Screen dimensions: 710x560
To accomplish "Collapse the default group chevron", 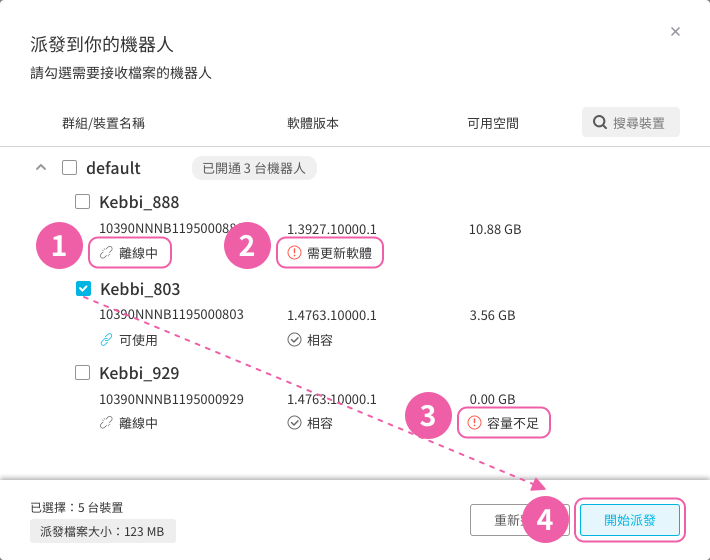I will 41,168.
